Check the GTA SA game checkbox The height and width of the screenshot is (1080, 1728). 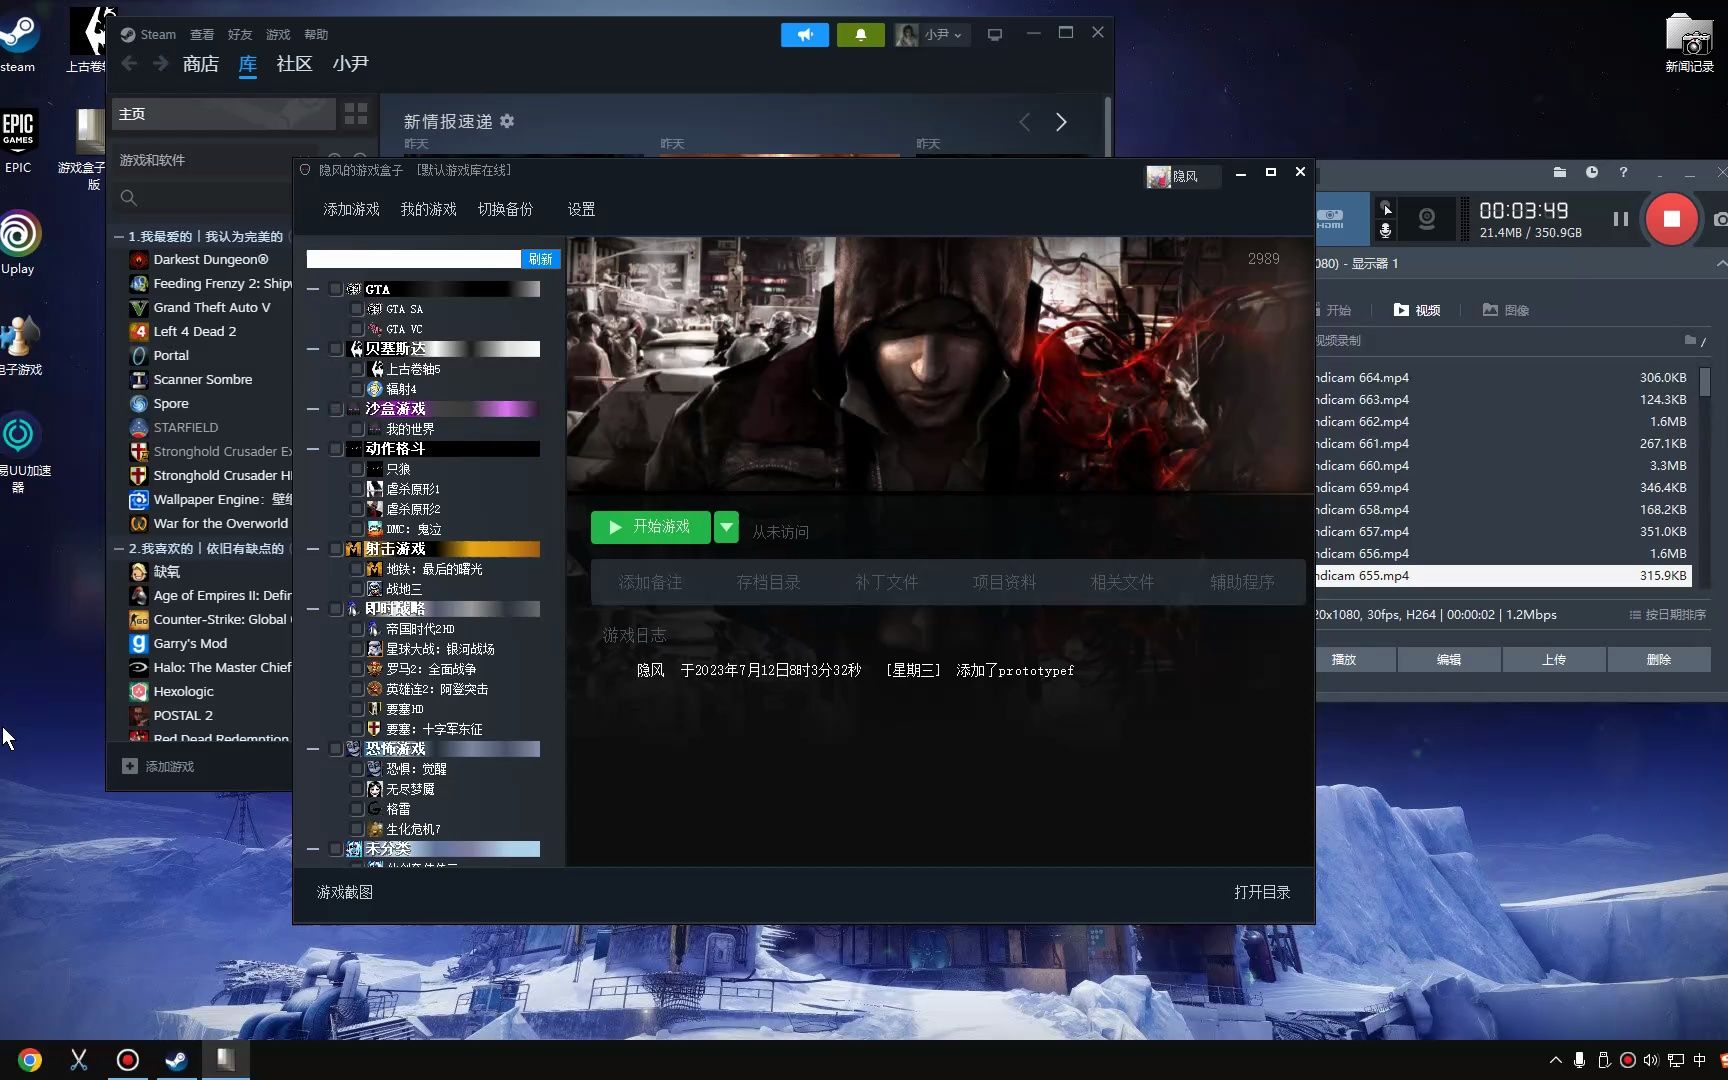click(x=357, y=309)
